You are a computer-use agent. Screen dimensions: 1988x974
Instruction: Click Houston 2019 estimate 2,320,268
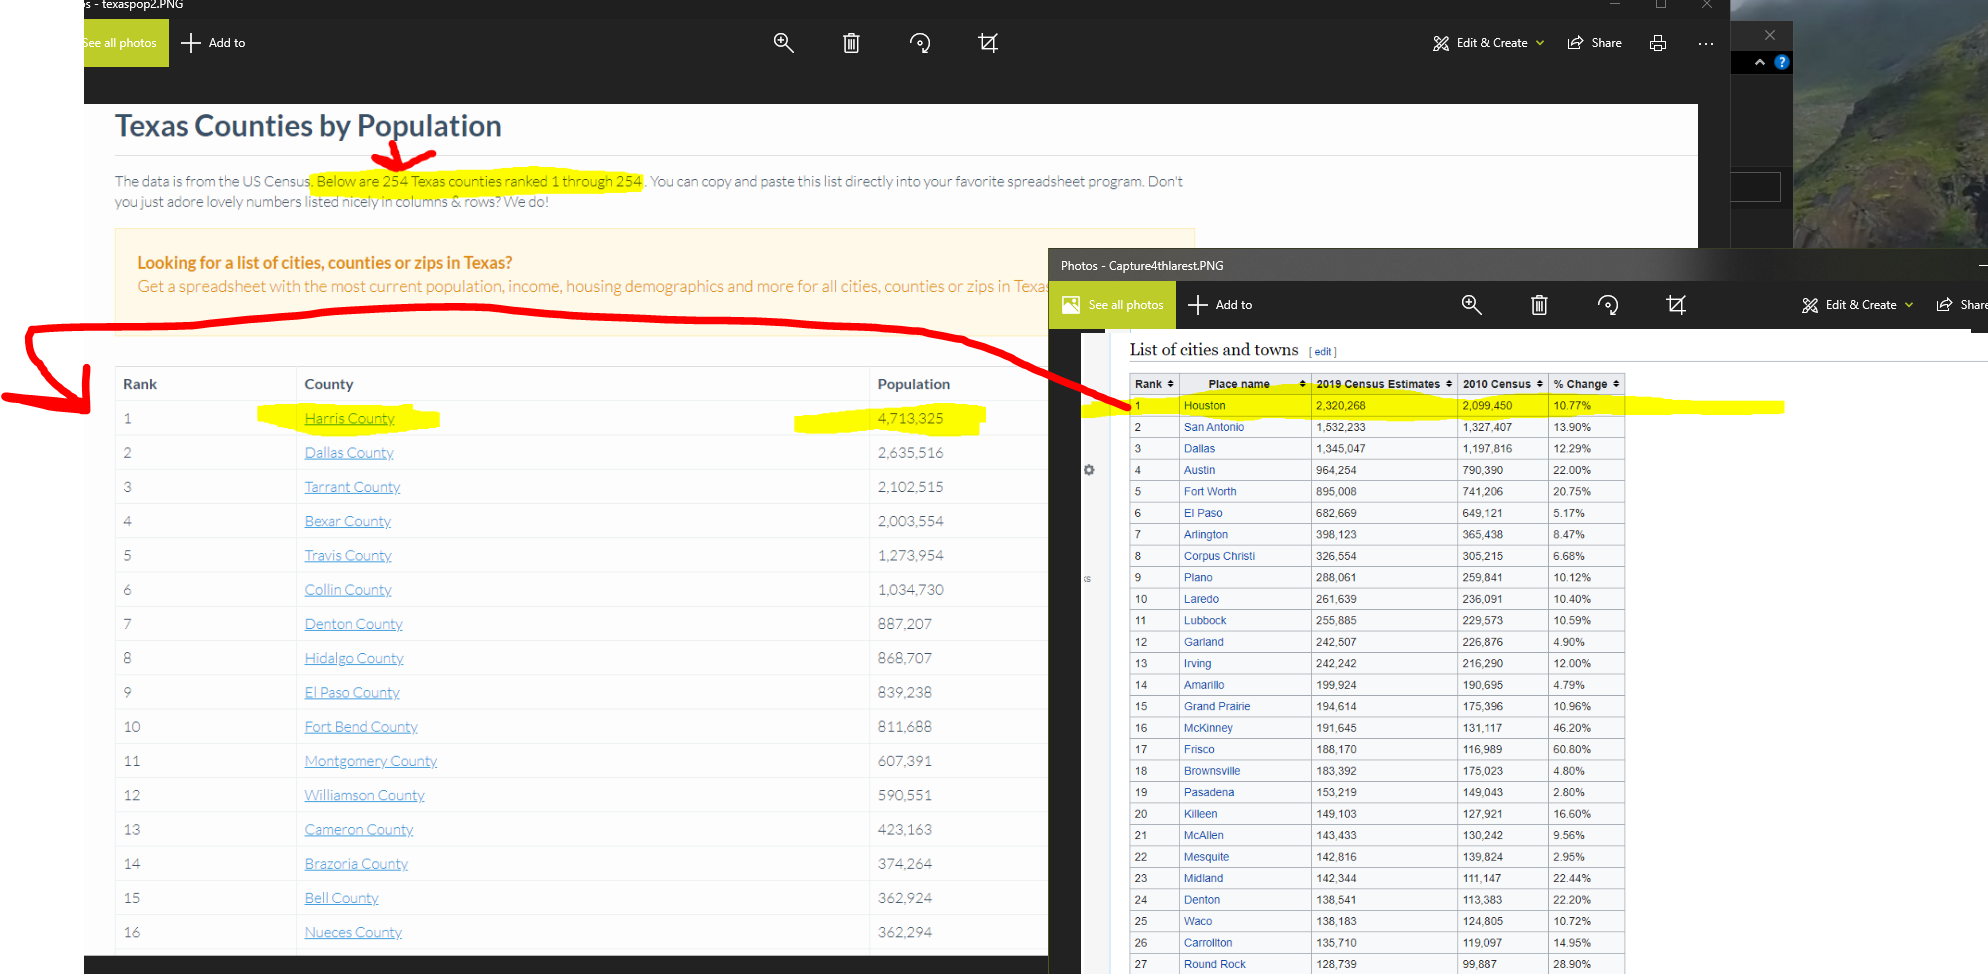pyautogui.click(x=1340, y=406)
